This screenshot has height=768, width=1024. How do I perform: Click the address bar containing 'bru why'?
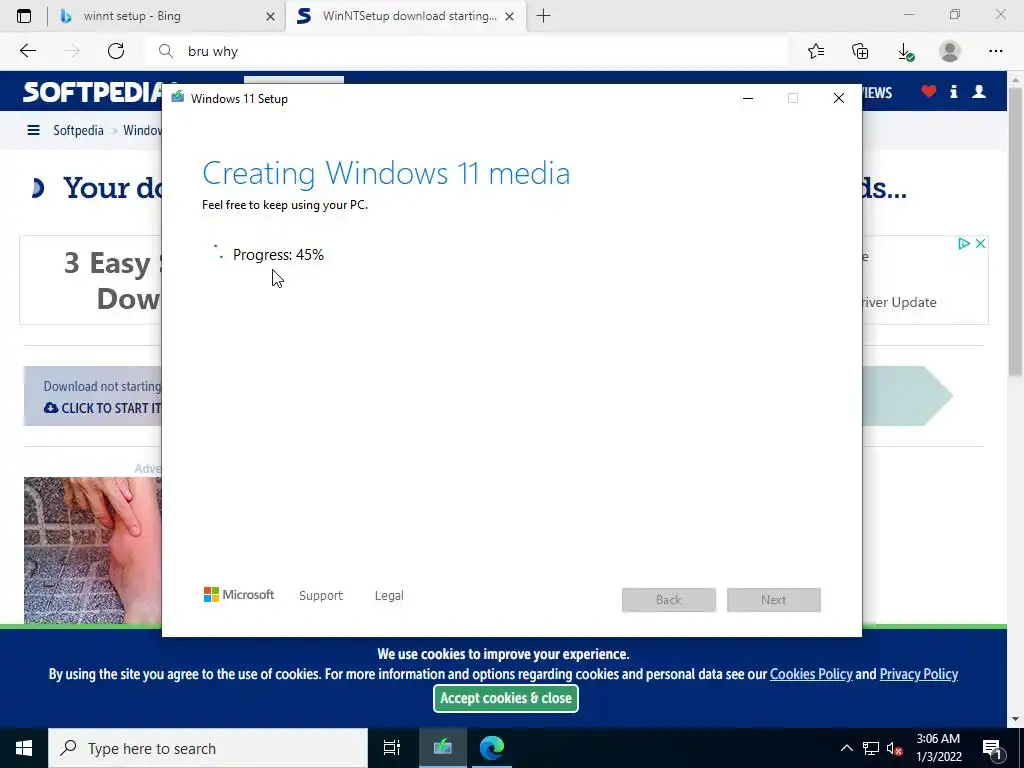click(x=466, y=51)
